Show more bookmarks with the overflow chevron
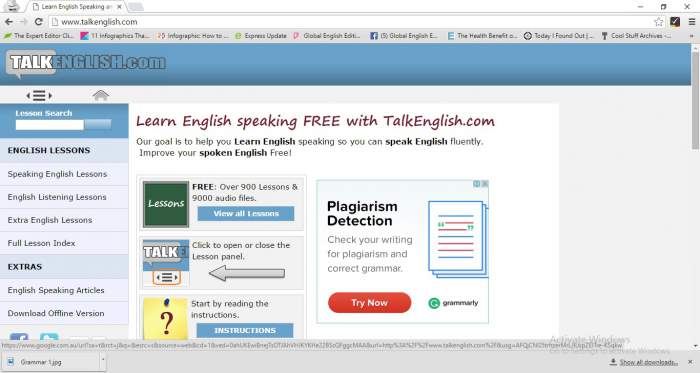The image size is (700, 373). (692, 36)
